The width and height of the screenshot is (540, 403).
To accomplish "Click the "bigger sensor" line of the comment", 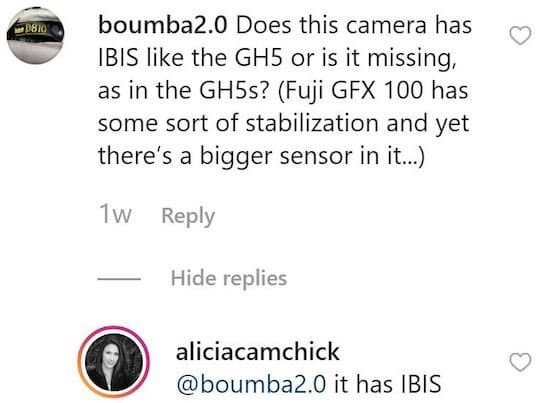I will click(261, 157).
